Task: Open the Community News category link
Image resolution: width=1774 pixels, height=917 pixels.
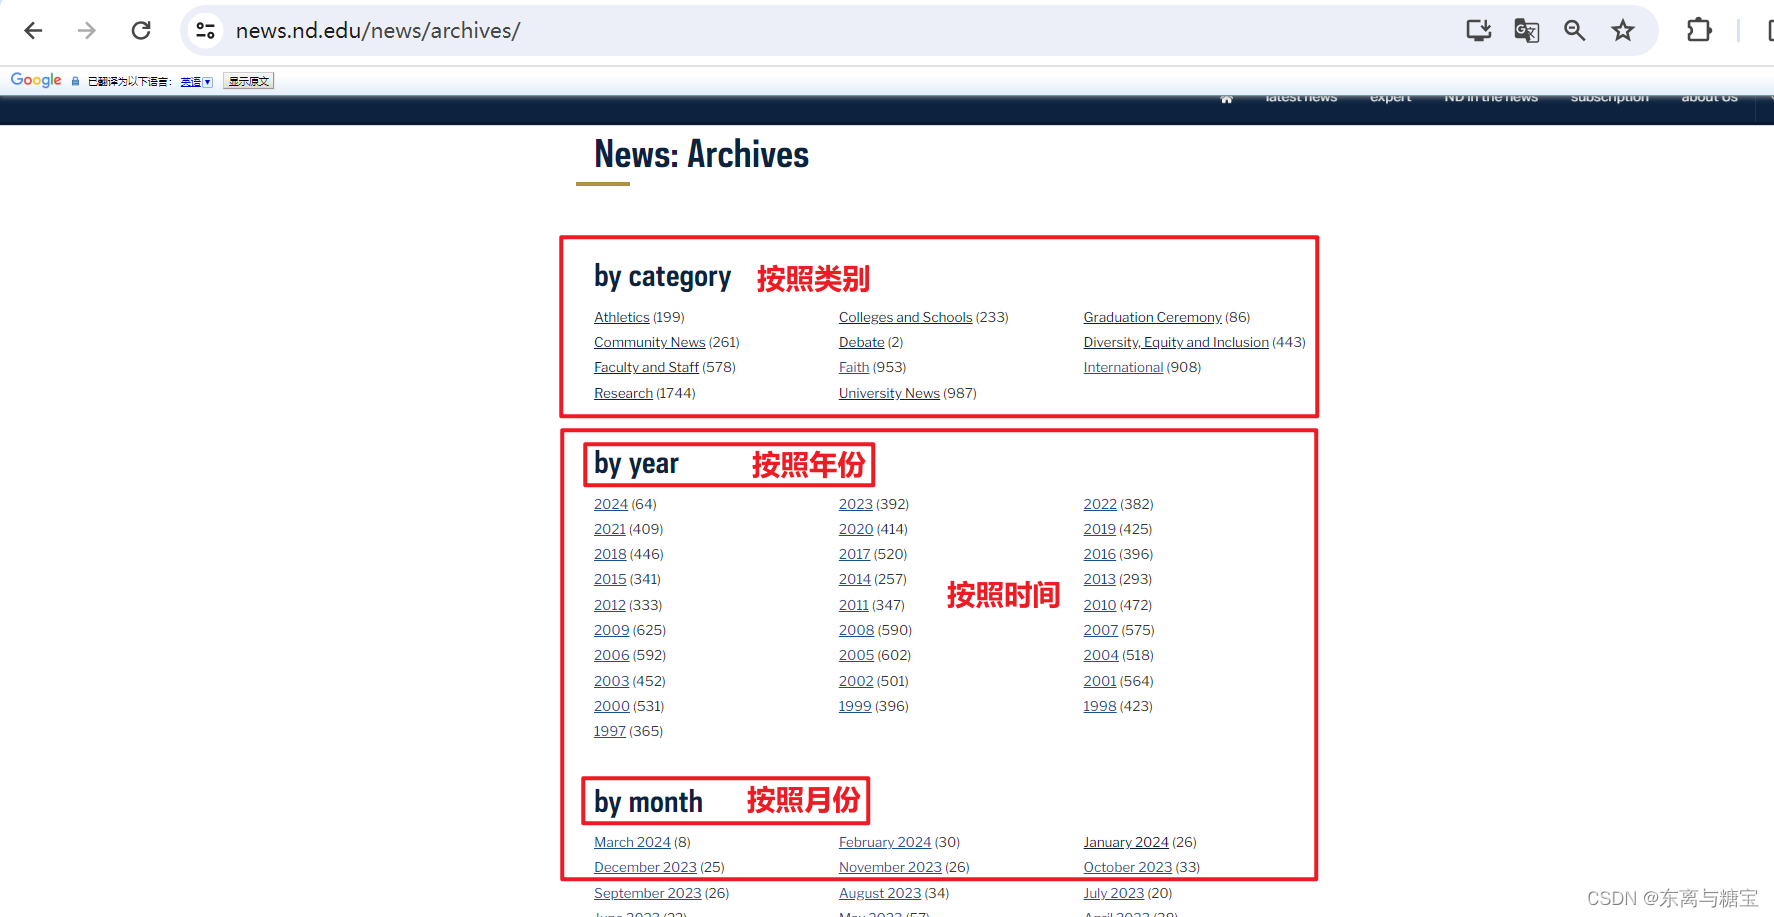Action: (x=650, y=342)
